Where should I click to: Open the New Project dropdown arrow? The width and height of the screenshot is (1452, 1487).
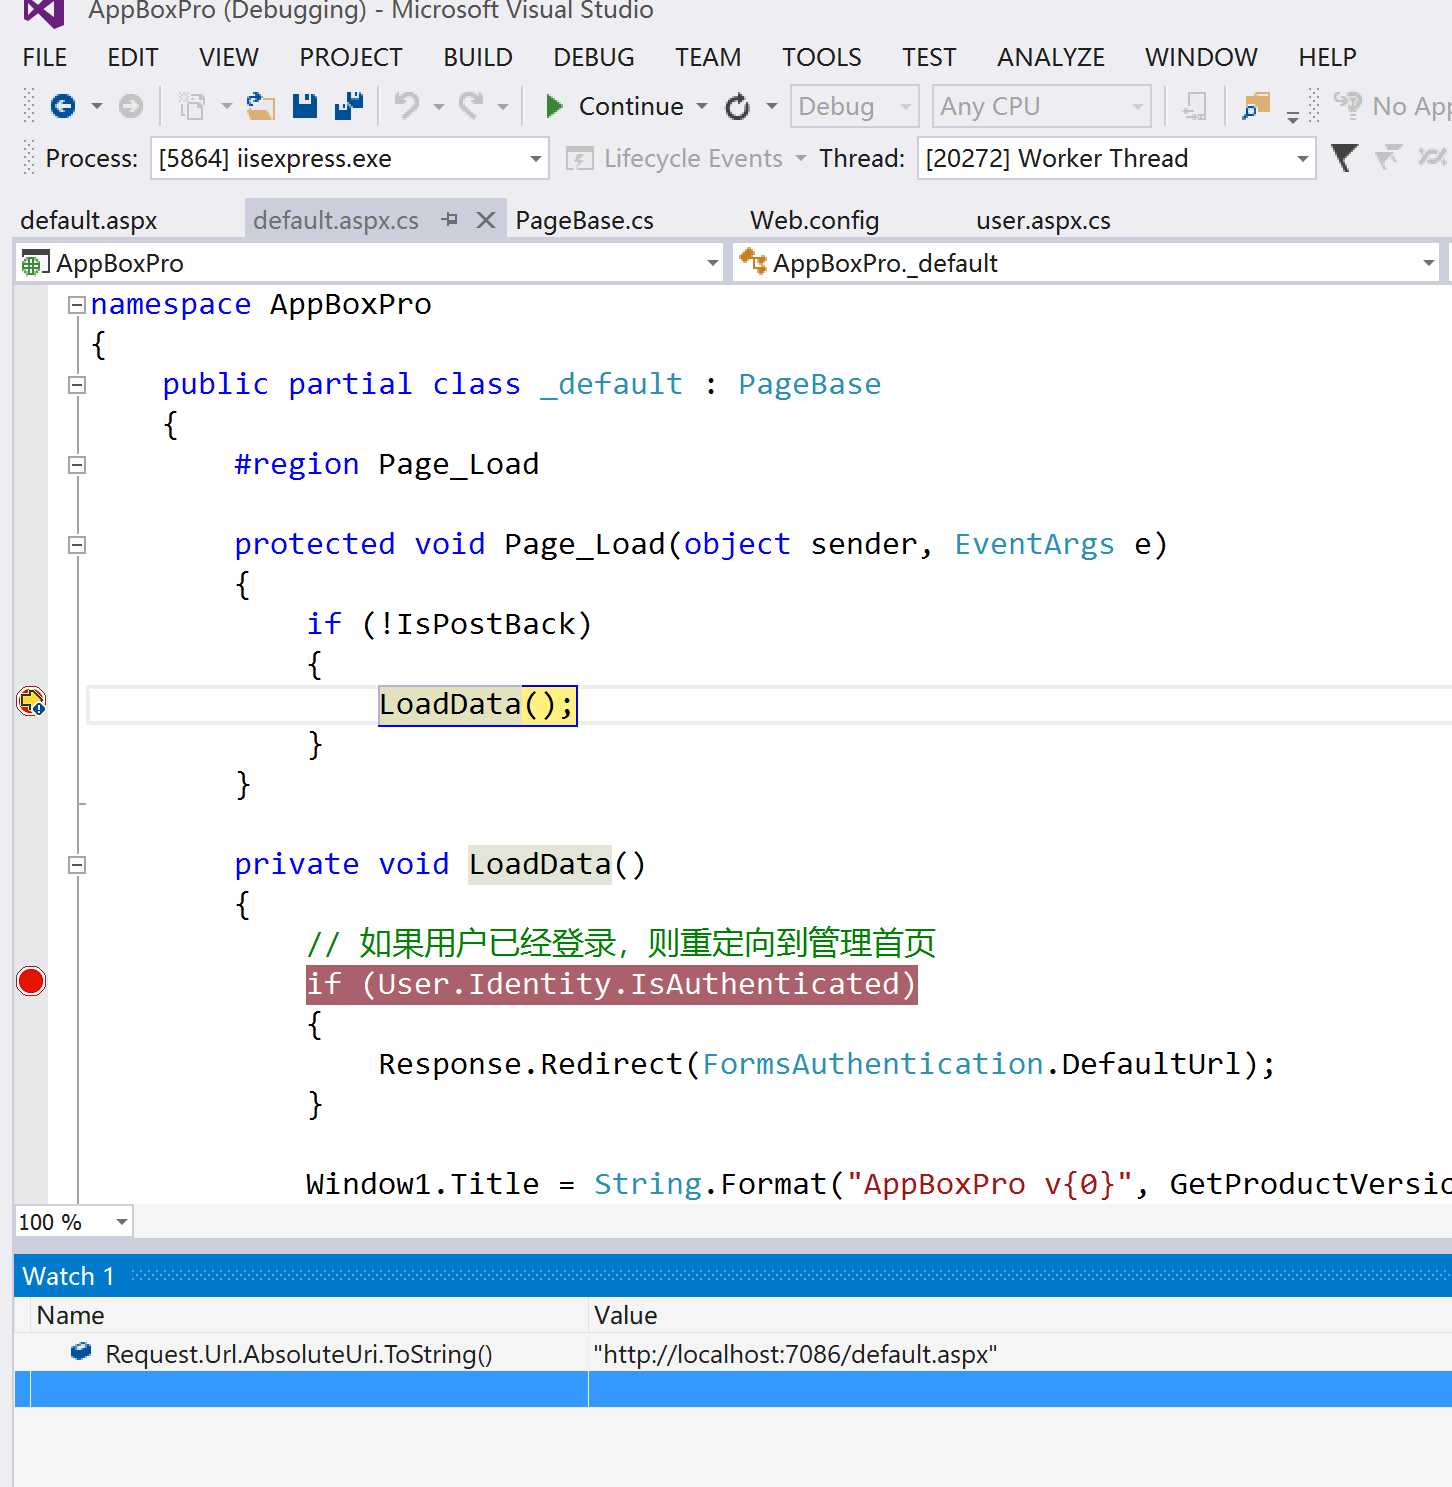pos(227,106)
